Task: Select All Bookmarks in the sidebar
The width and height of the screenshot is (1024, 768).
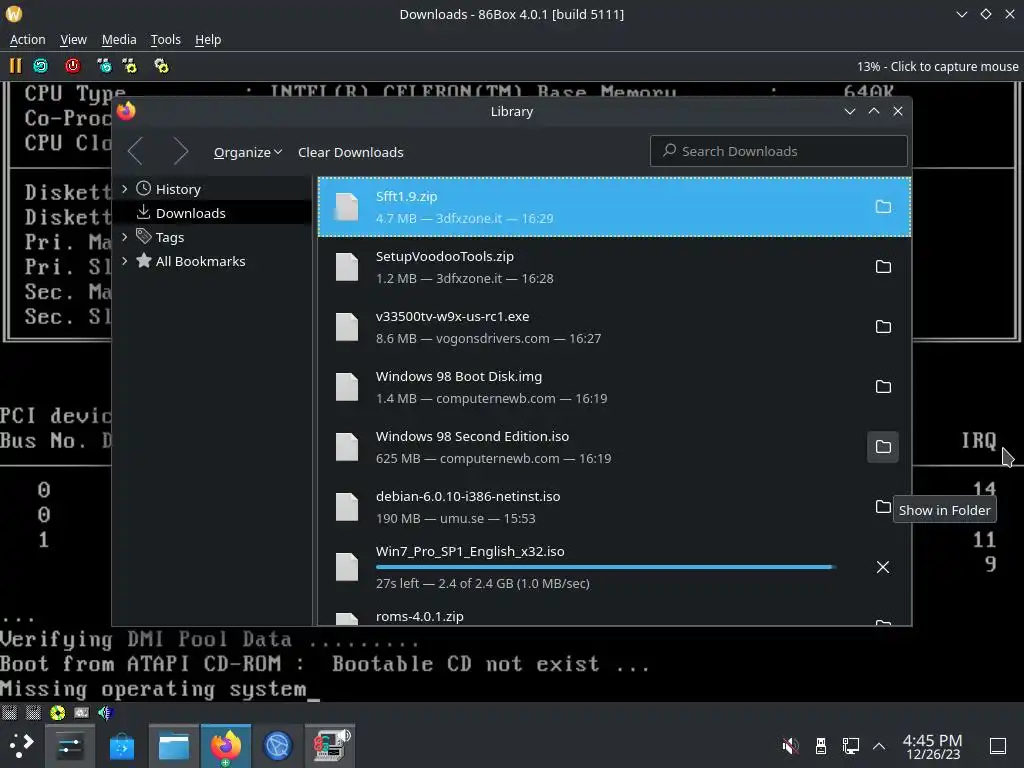Action: point(212,261)
